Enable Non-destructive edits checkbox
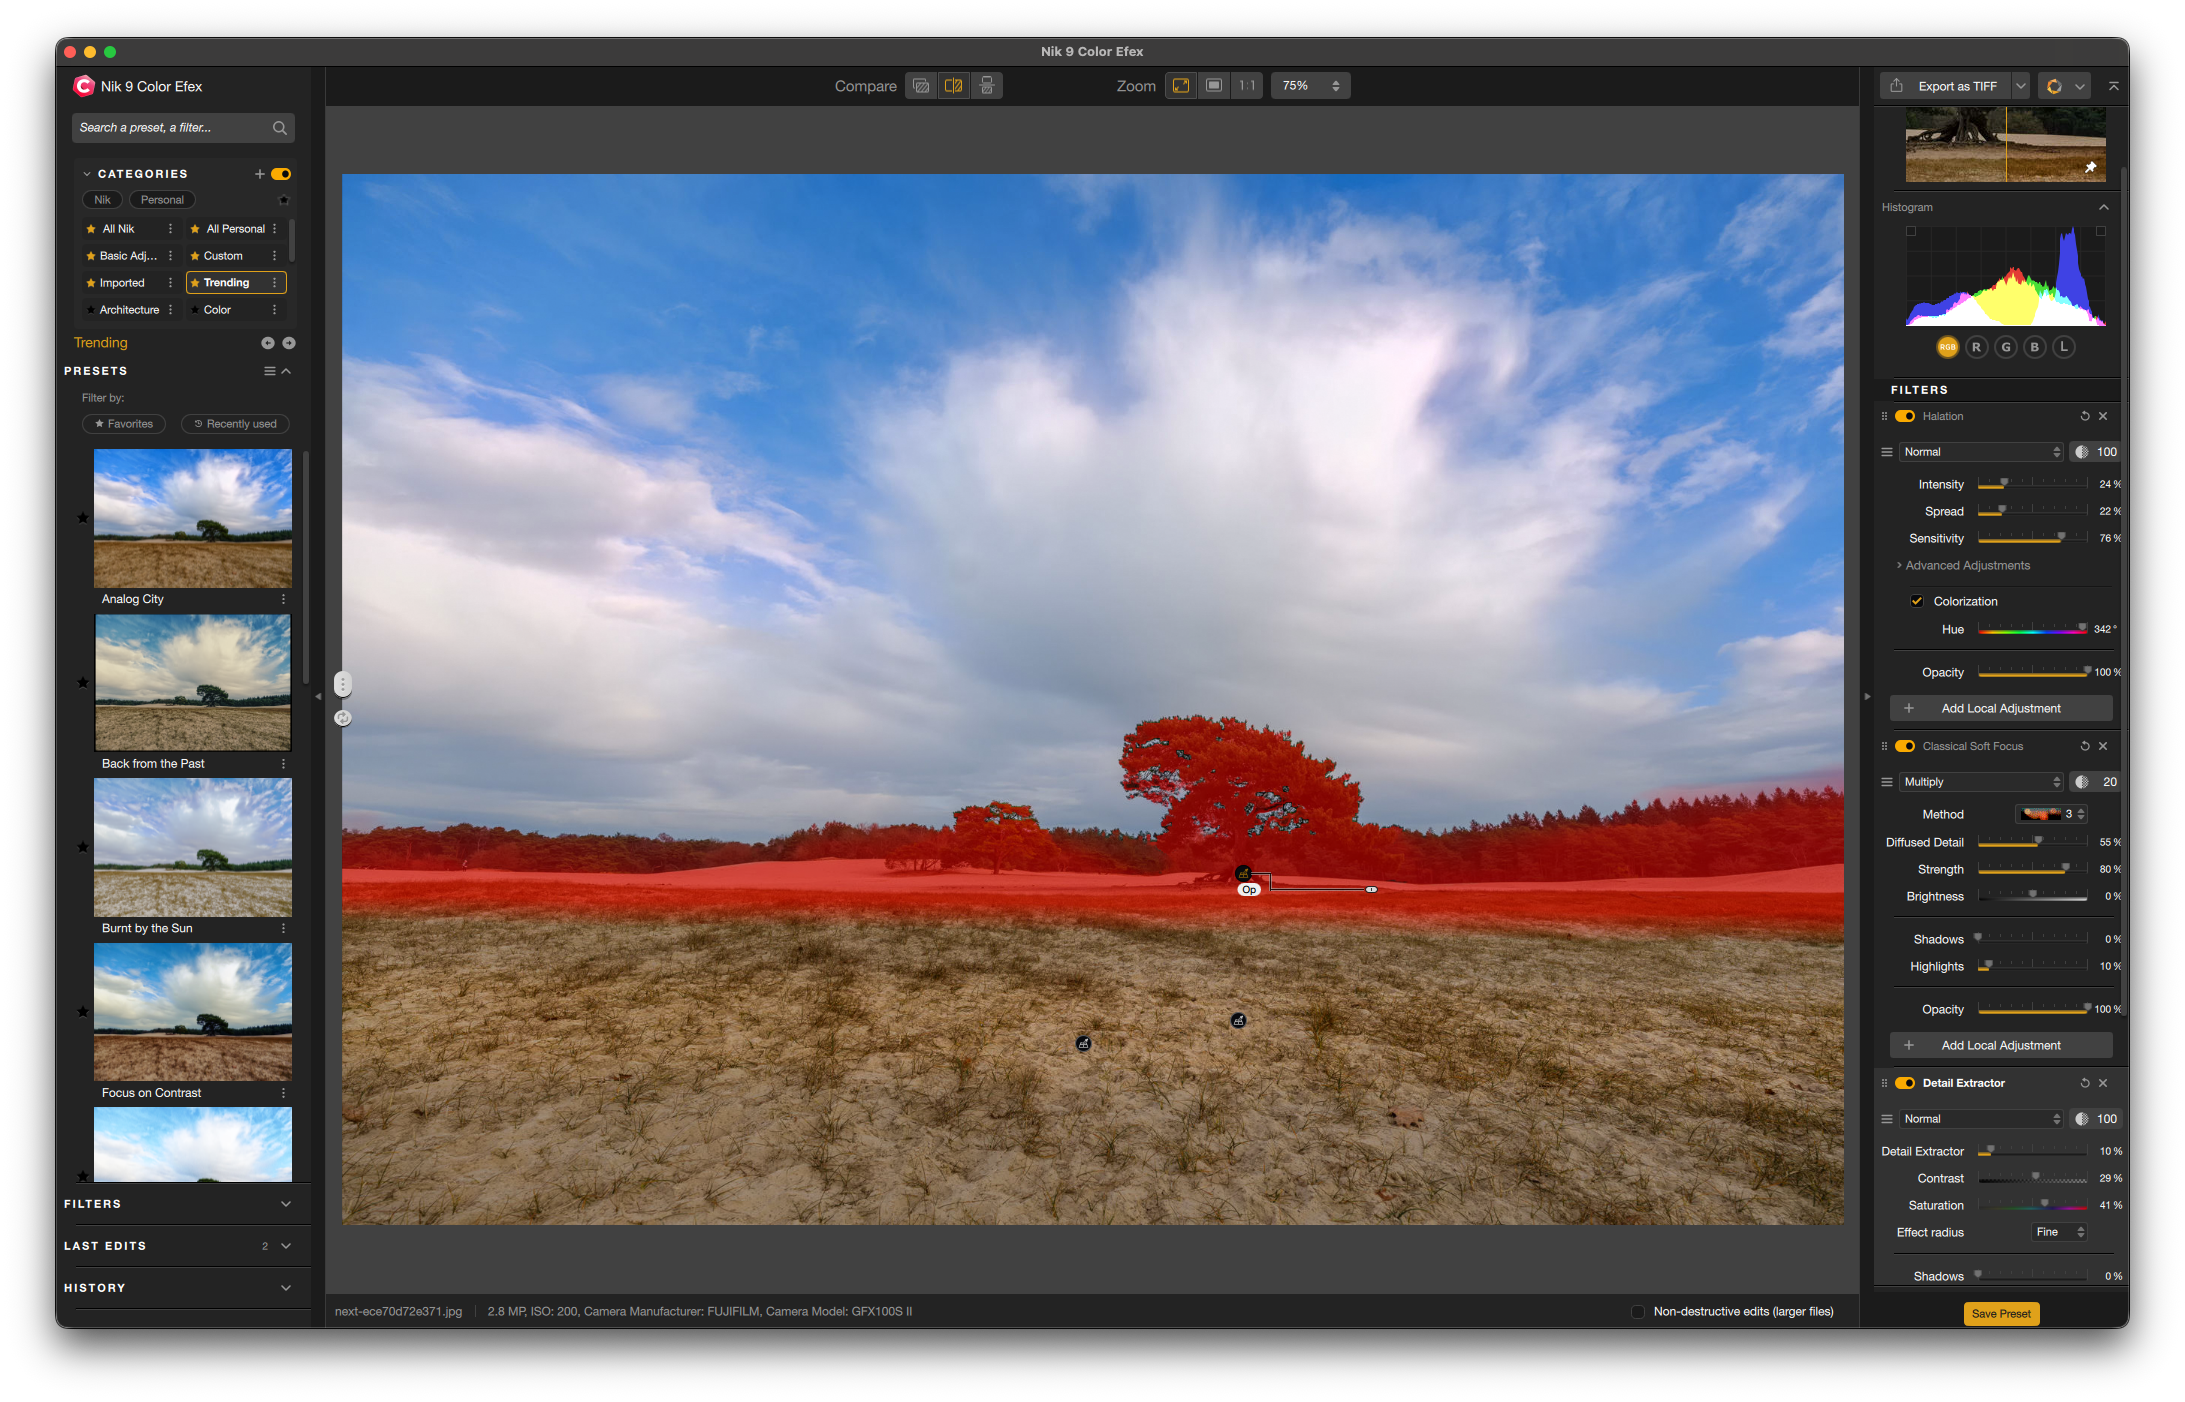 (1637, 1312)
